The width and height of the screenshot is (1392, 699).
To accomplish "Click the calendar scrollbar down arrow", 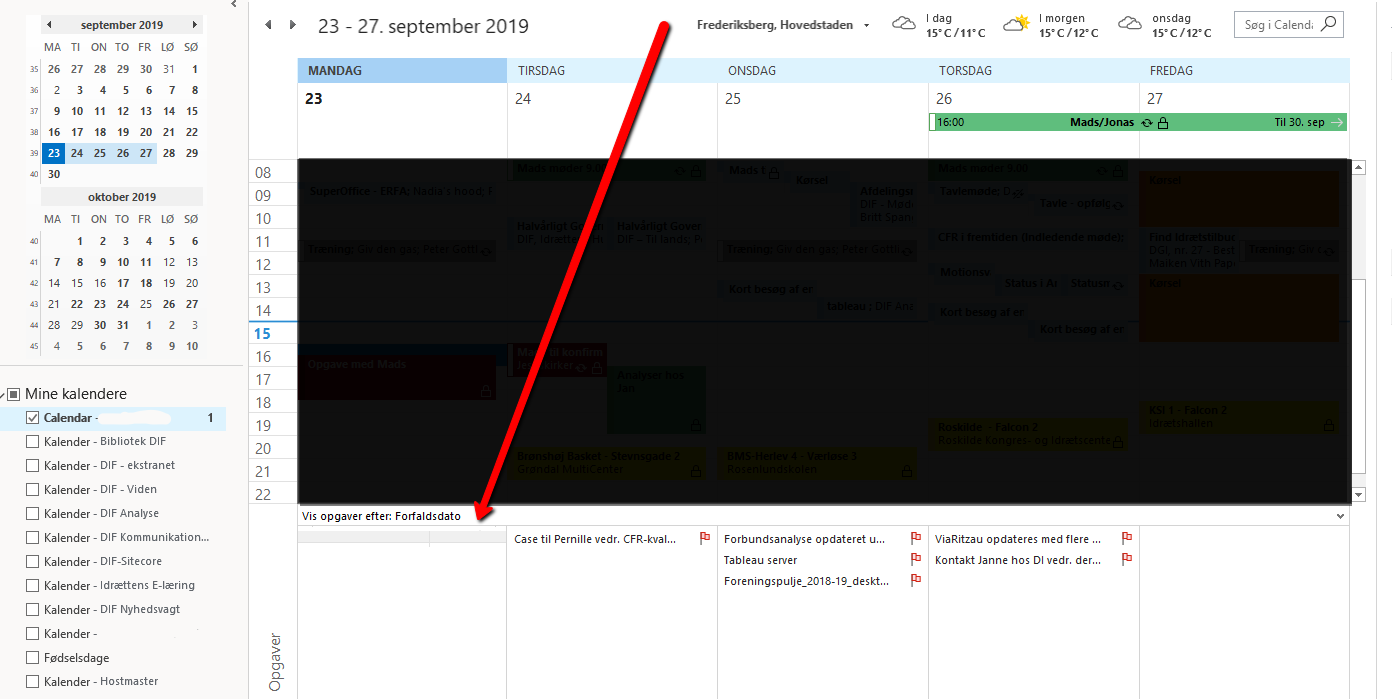I will pos(1358,495).
